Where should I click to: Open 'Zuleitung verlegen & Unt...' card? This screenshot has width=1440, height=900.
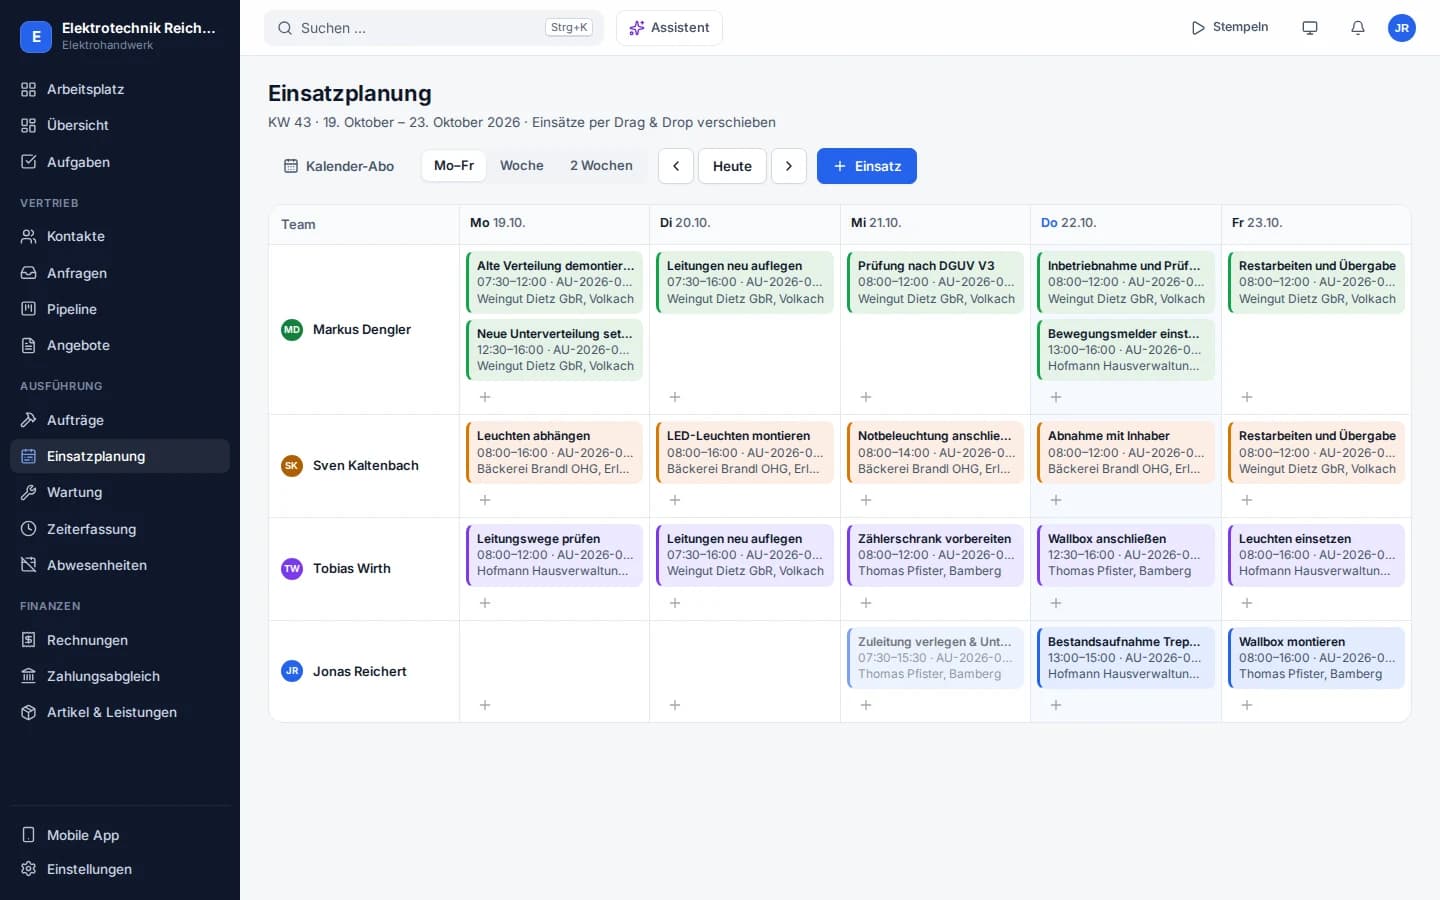click(935, 658)
